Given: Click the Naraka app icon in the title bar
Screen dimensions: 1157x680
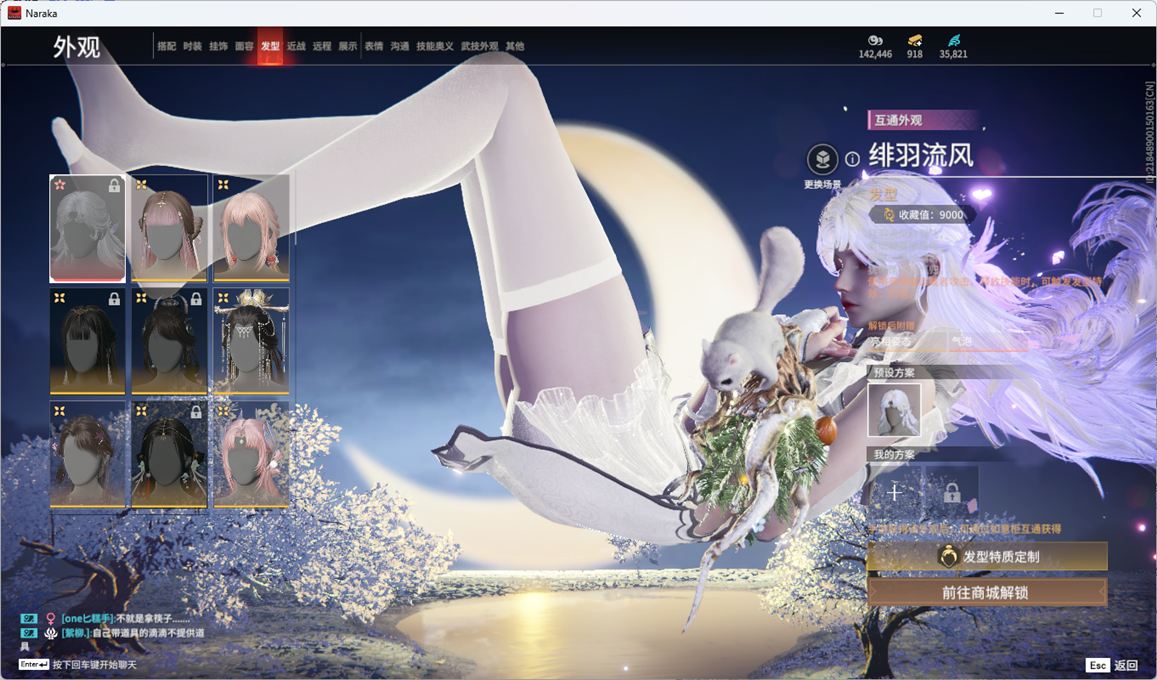Looking at the screenshot, I should [14, 13].
